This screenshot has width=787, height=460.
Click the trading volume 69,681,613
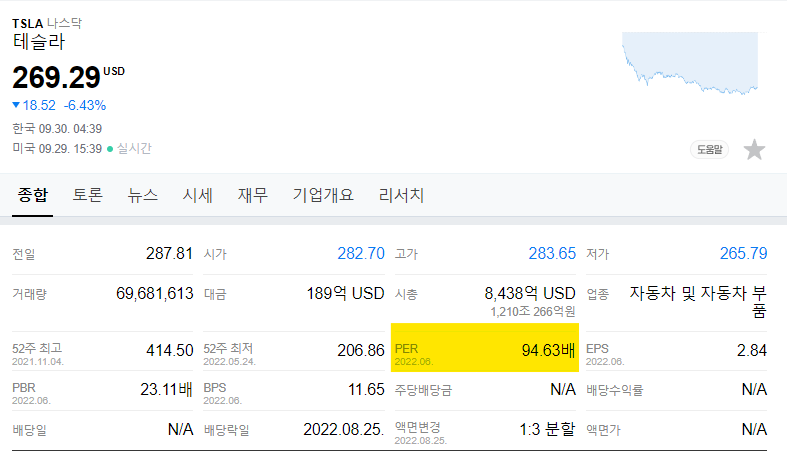point(155,293)
